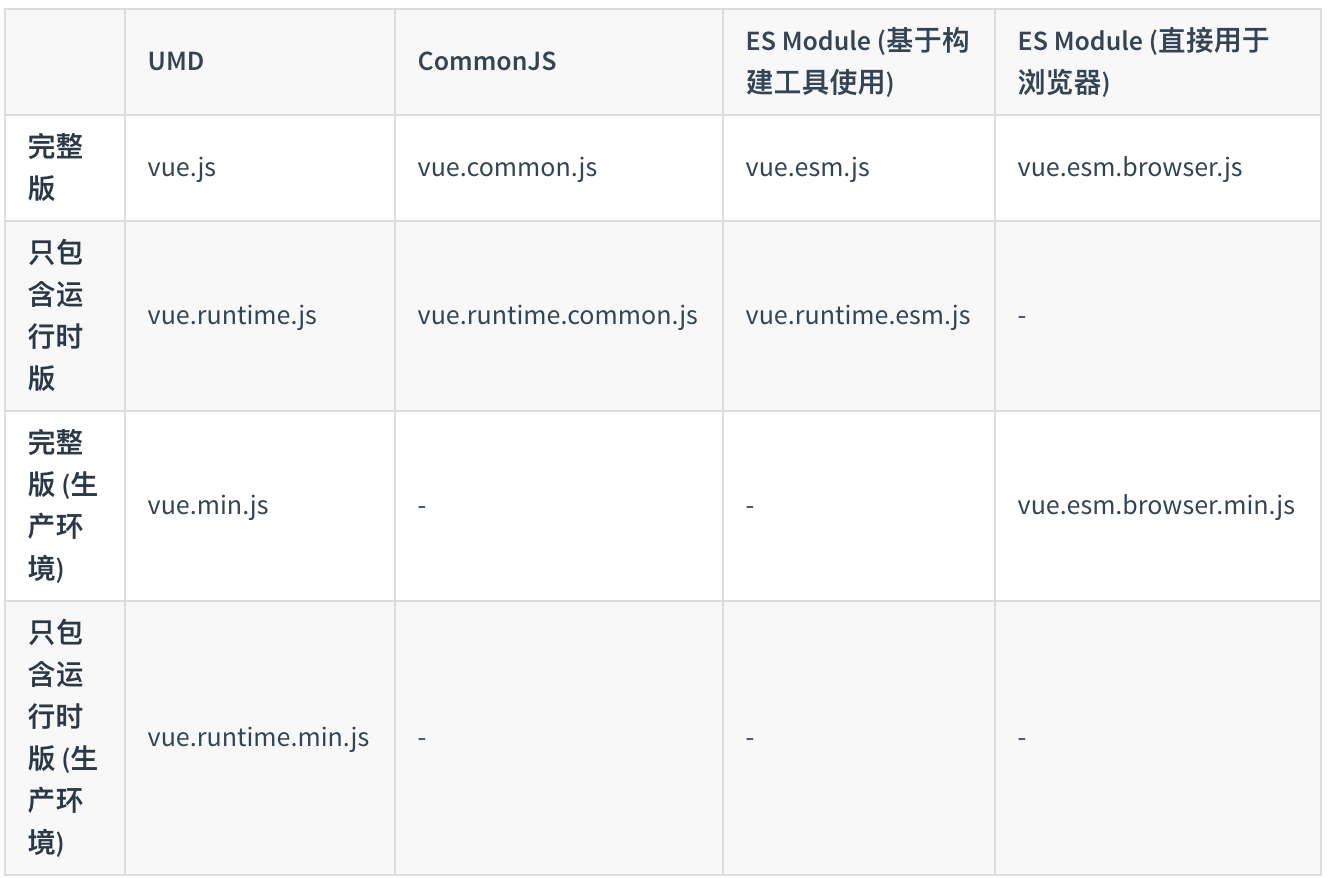This screenshot has height=878, width=1328.
Task: Select vue.runtime.common.js text
Action: tap(558, 315)
